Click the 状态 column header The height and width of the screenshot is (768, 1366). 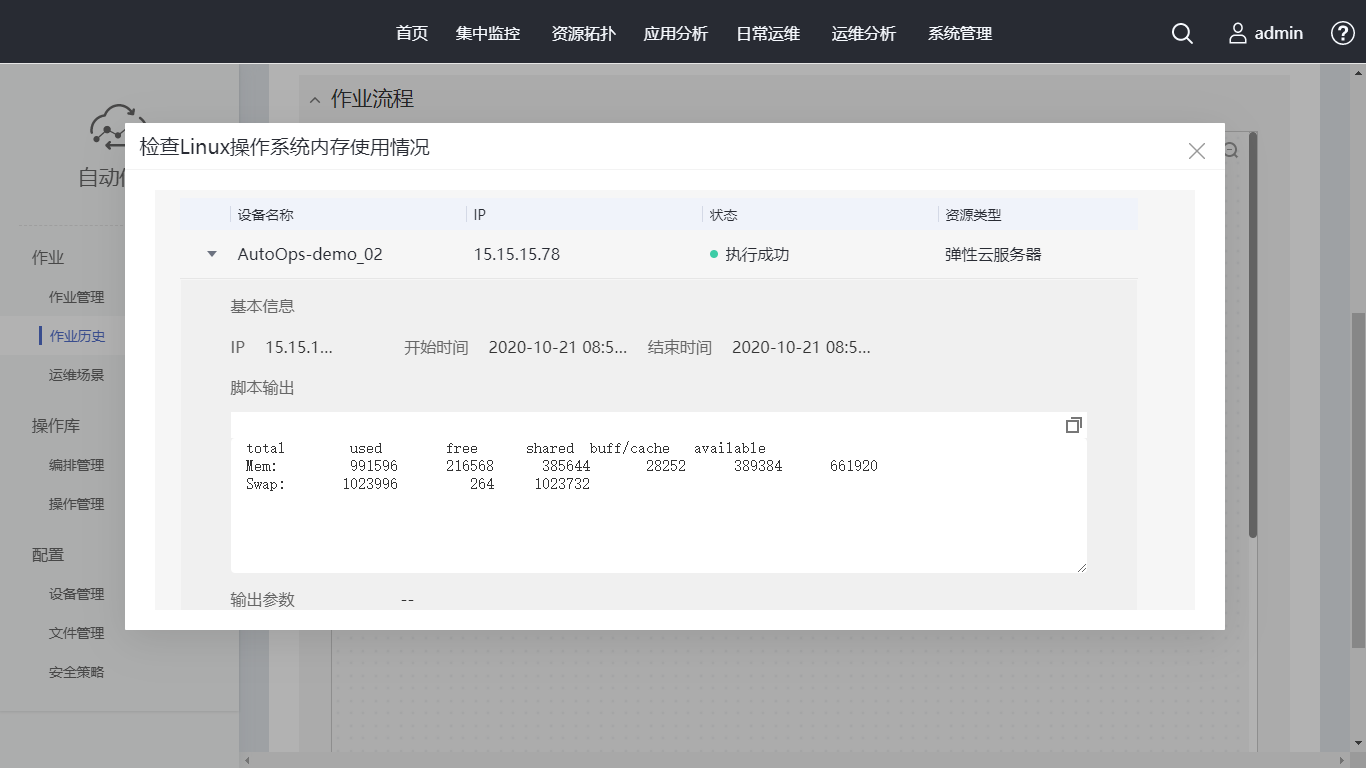tap(724, 215)
